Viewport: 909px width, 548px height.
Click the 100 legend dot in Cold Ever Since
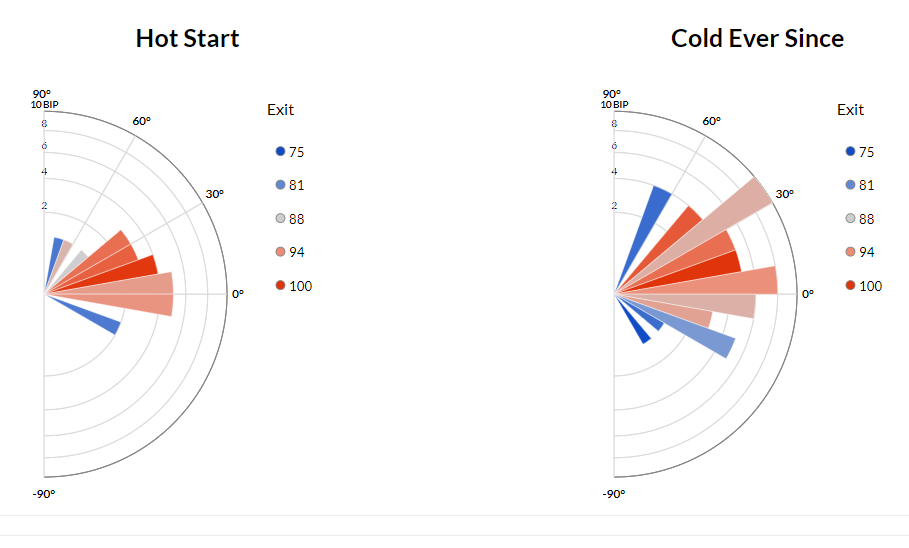tap(850, 286)
